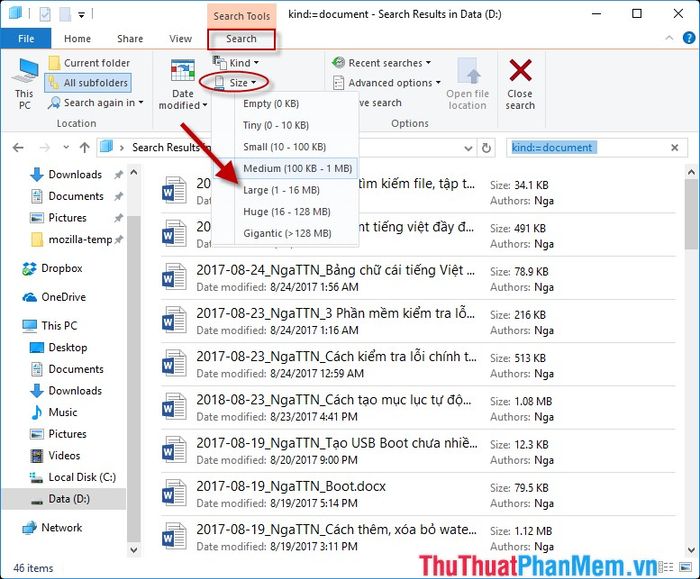The height and width of the screenshot is (579, 700).
Task: Open the File ribbon tab
Action: 26,39
